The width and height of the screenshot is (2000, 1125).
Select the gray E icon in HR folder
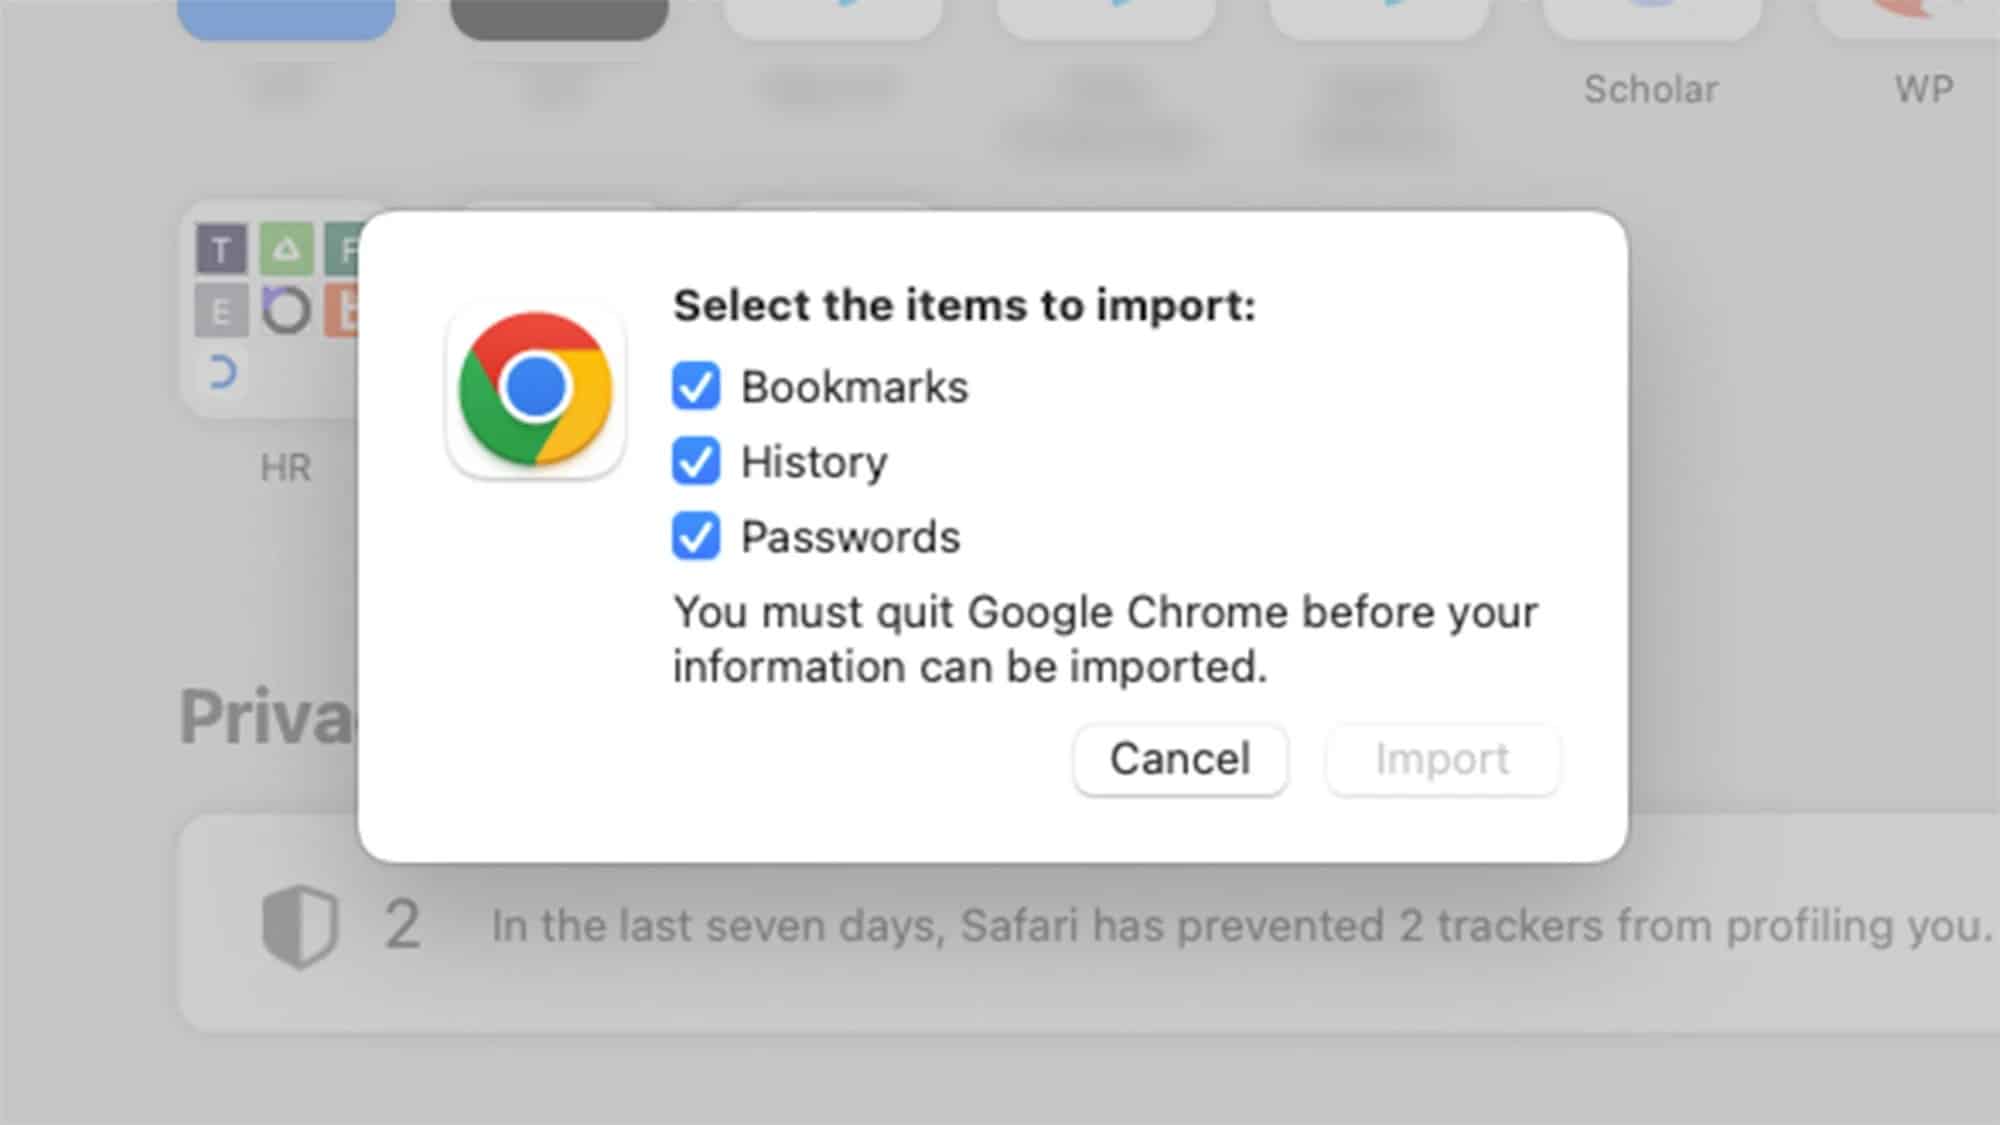(x=221, y=312)
